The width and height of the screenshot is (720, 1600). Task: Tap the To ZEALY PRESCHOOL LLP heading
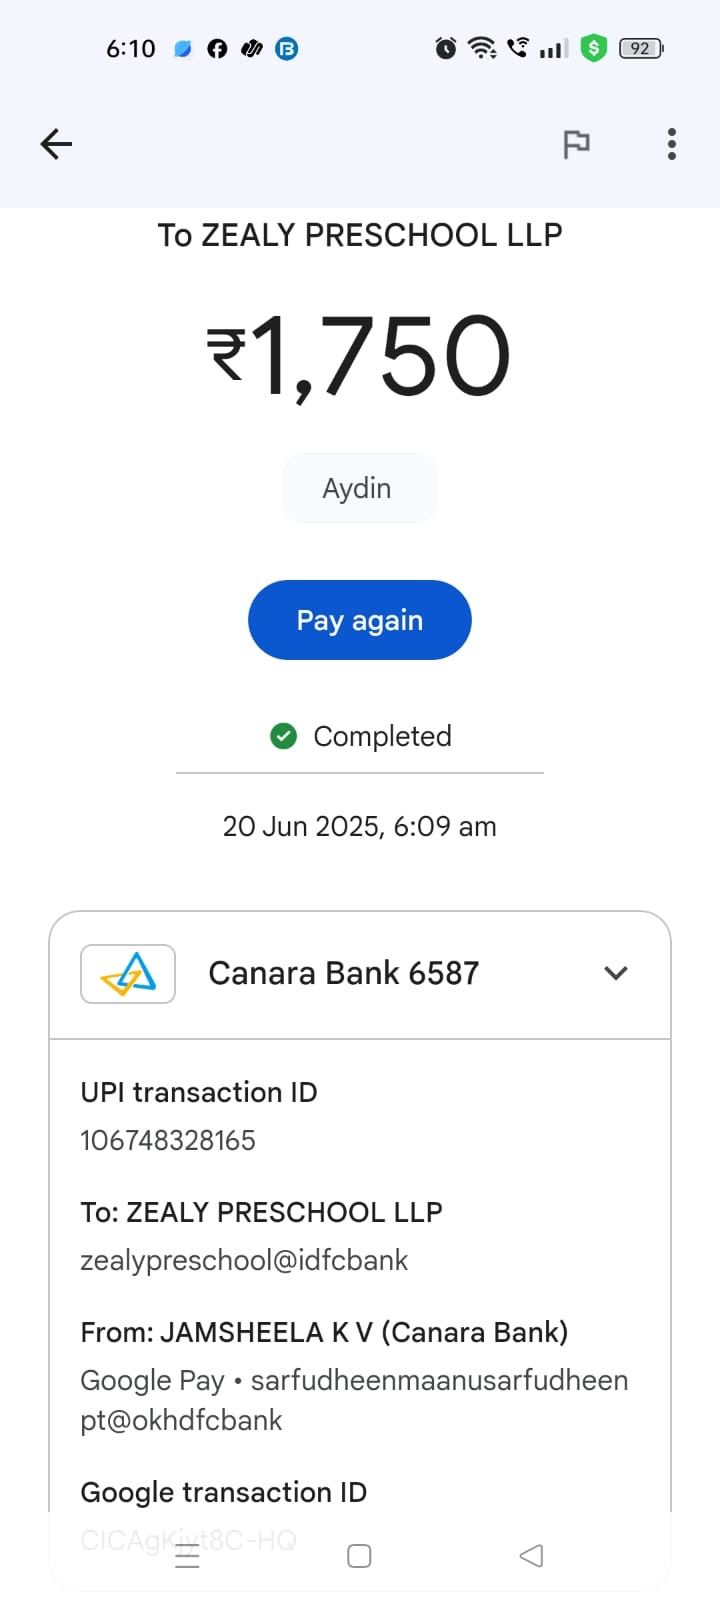point(360,235)
